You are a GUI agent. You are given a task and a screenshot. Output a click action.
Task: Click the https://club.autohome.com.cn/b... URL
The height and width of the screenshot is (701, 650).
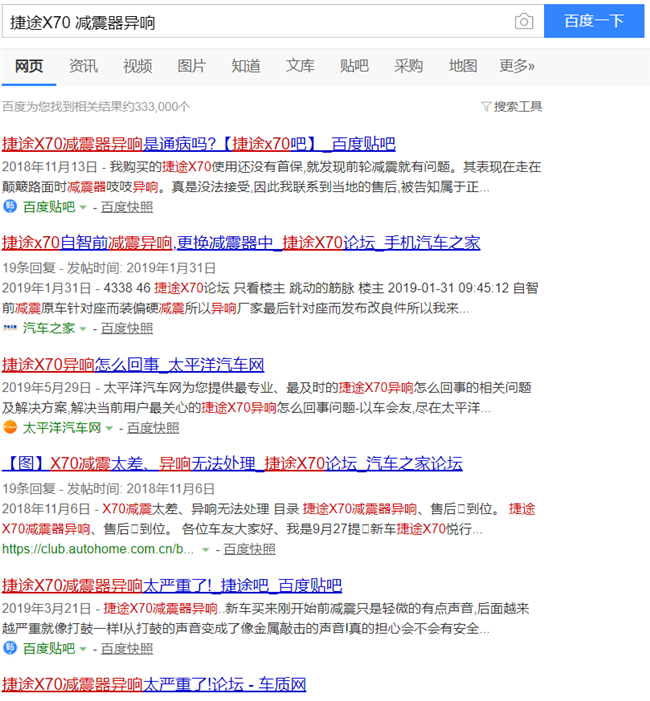click(98, 549)
